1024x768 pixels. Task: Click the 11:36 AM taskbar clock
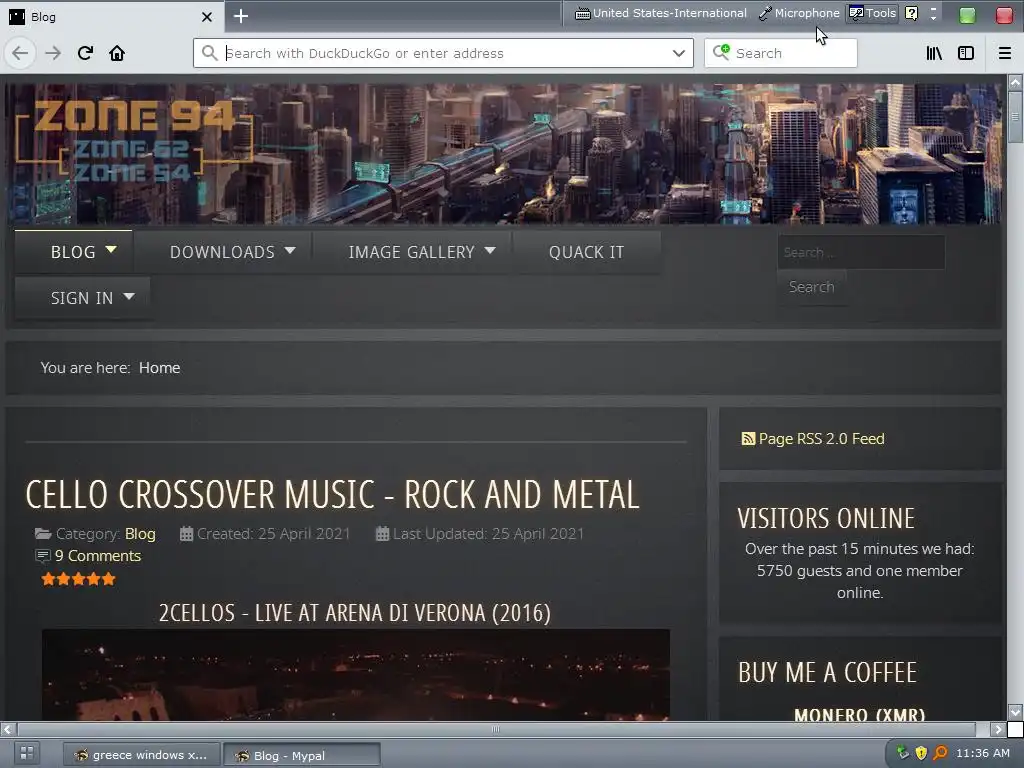click(983, 753)
